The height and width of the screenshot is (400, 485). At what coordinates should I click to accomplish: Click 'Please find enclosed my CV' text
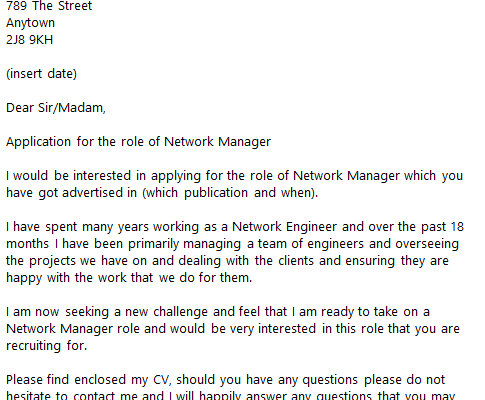(88, 380)
